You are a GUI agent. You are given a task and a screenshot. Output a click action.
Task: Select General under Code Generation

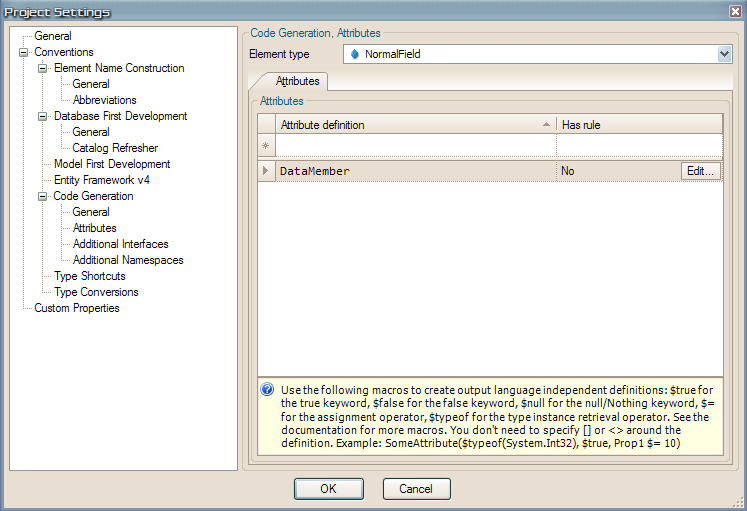(x=91, y=212)
